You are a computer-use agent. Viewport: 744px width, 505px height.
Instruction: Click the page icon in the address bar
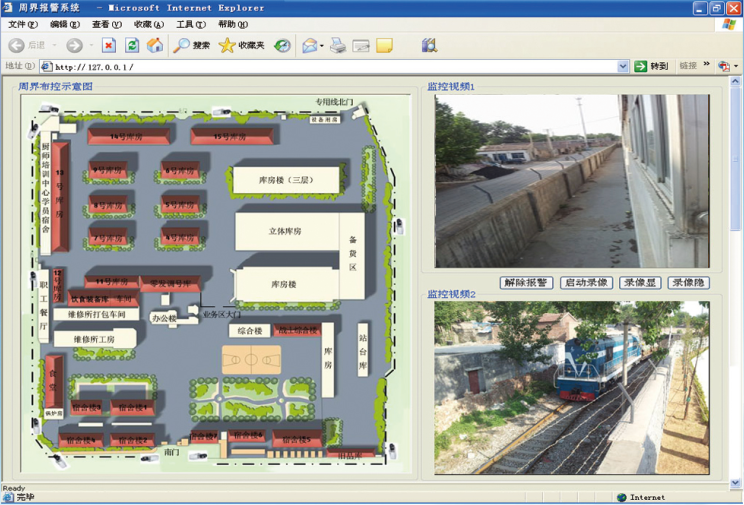[x=46, y=67]
